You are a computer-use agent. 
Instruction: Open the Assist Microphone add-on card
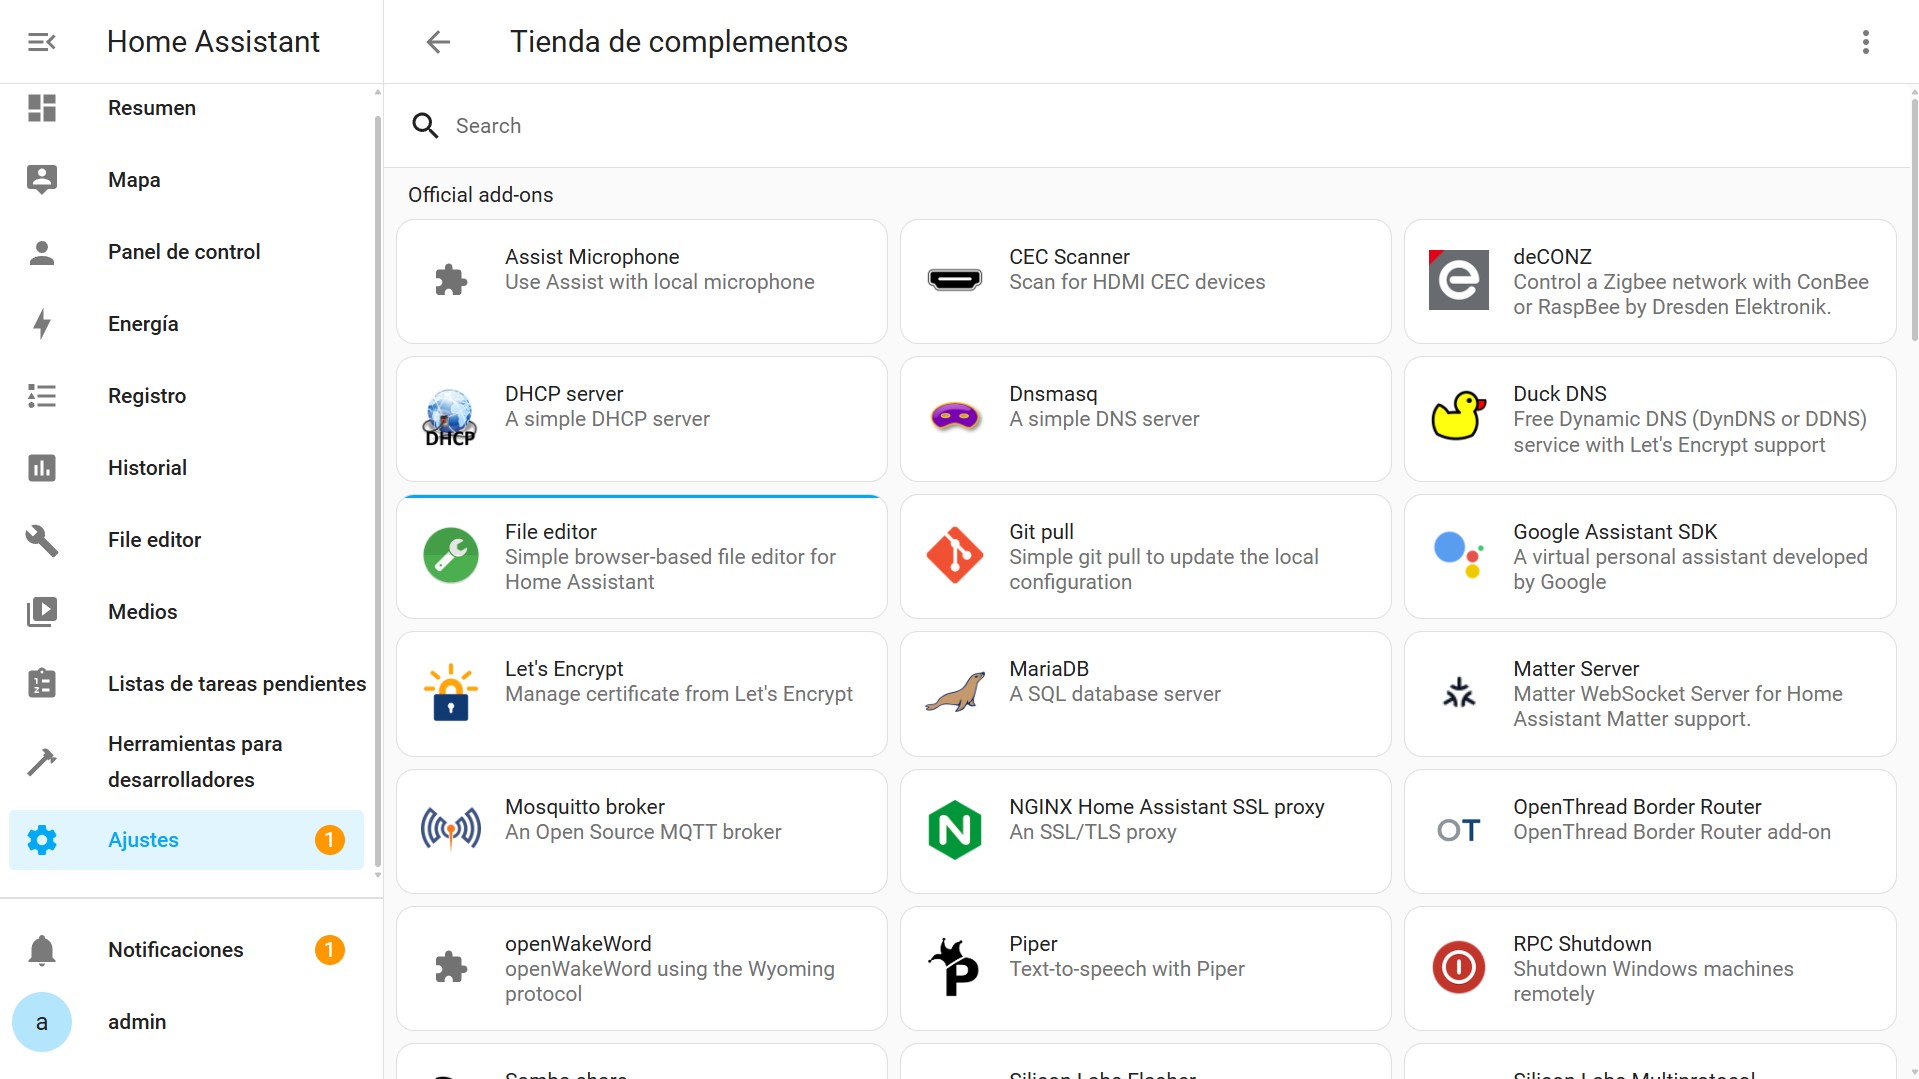tap(641, 281)
